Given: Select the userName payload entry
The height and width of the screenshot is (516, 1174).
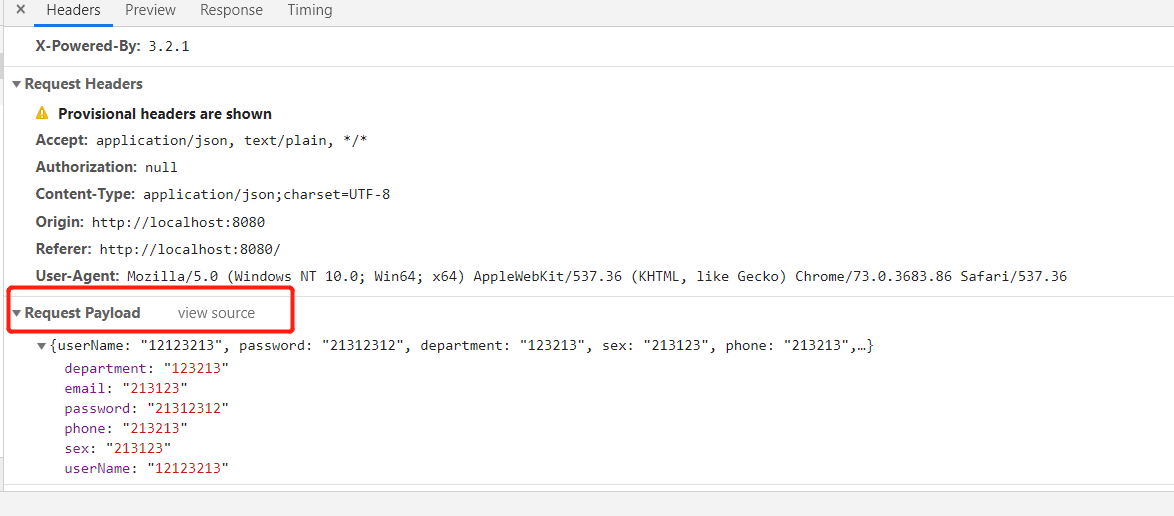Looking at the screenshot, I should pyautogui.click(x=146, y=468).
